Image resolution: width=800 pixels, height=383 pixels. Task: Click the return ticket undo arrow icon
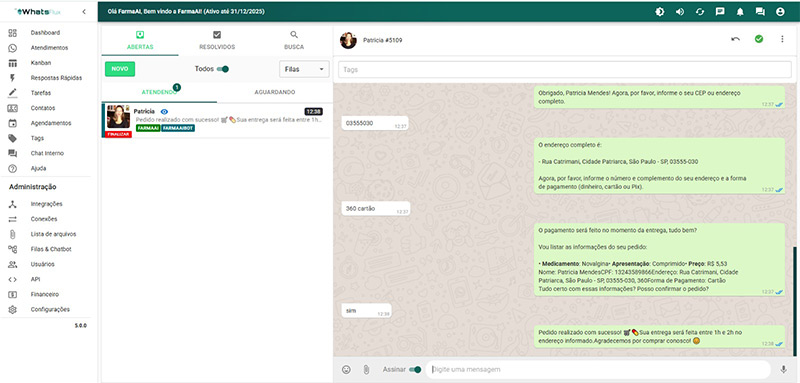[735, 39]
